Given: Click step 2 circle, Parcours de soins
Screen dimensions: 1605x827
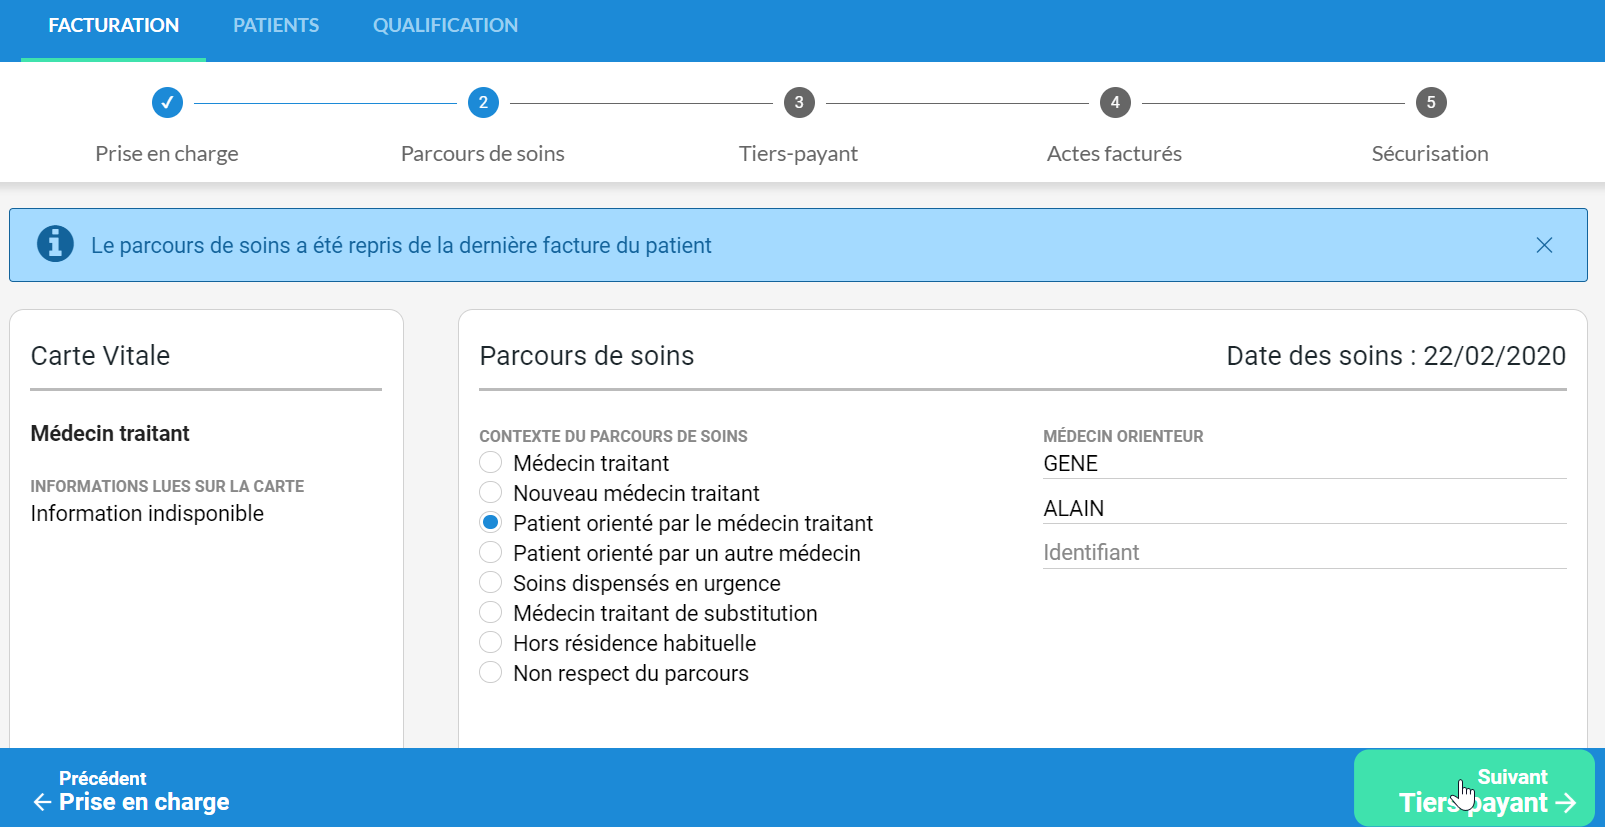Looking at the screenshot, I should pos(483,102).
